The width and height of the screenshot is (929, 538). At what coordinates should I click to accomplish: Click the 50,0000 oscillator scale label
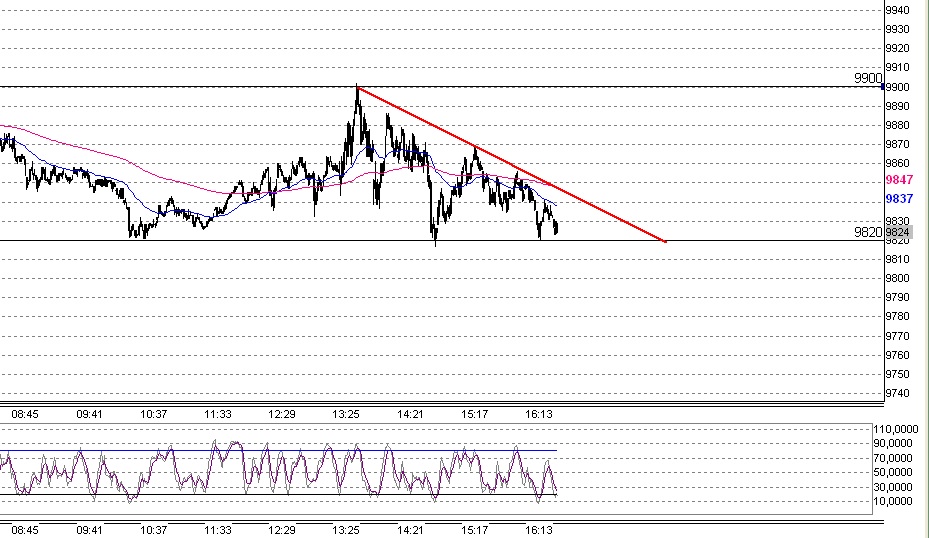(893, 472)
